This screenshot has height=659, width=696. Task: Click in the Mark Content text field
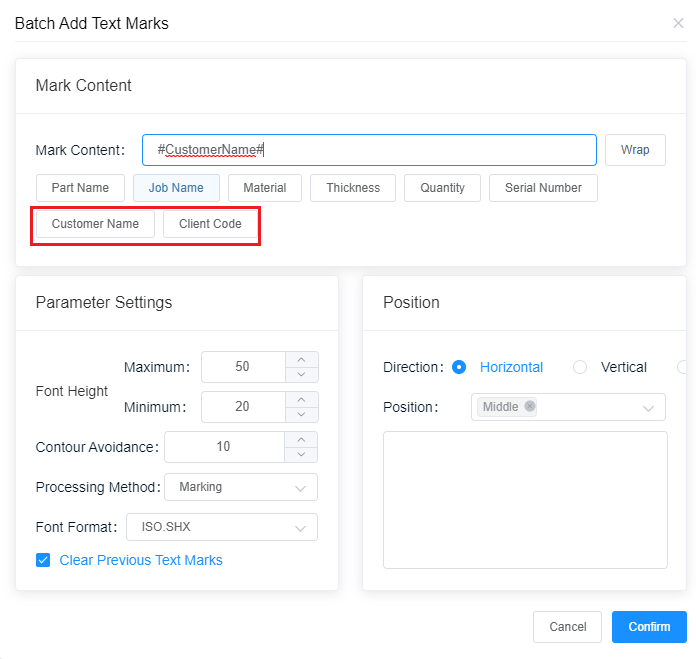click(369, 150)
